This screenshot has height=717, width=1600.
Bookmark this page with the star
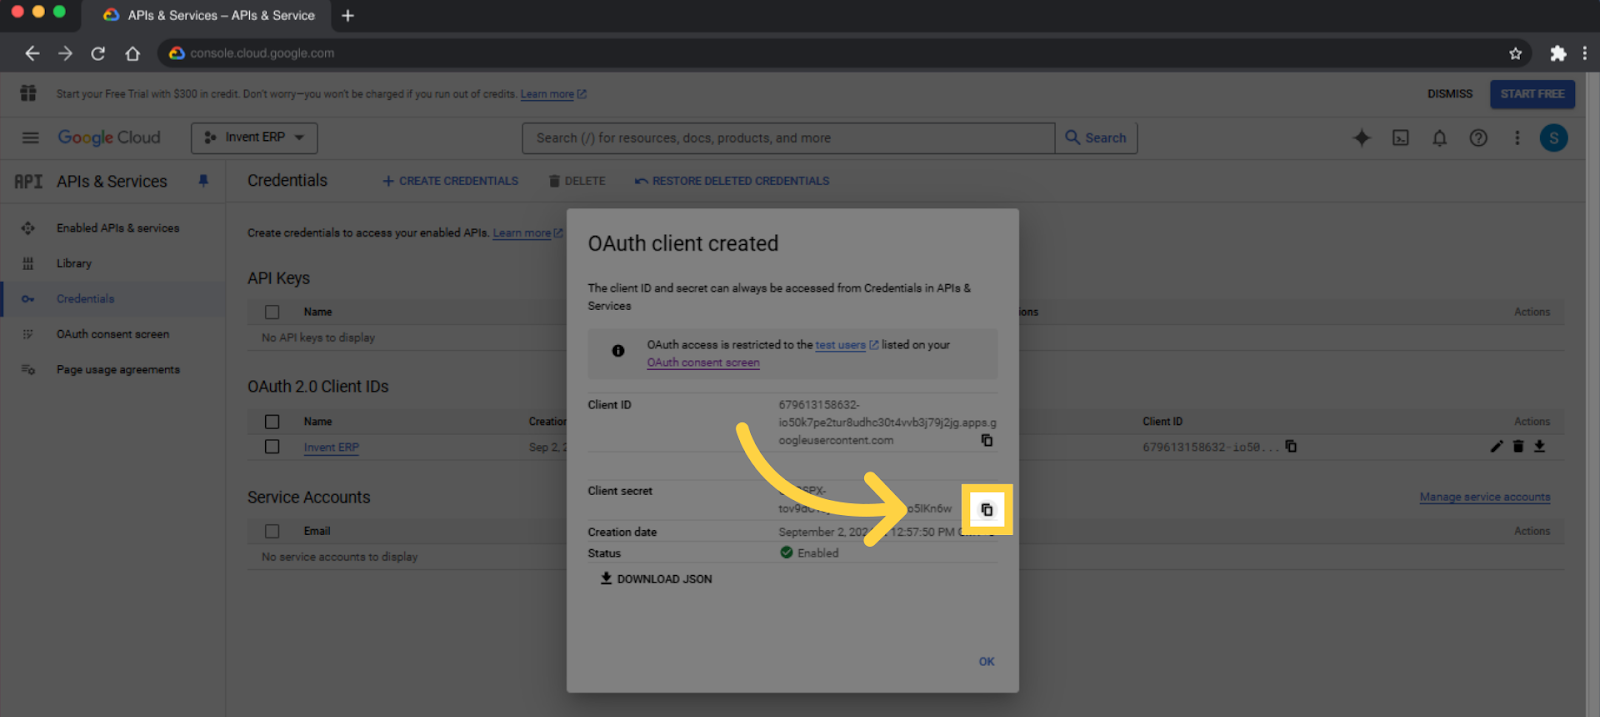tap(1515, 53)
